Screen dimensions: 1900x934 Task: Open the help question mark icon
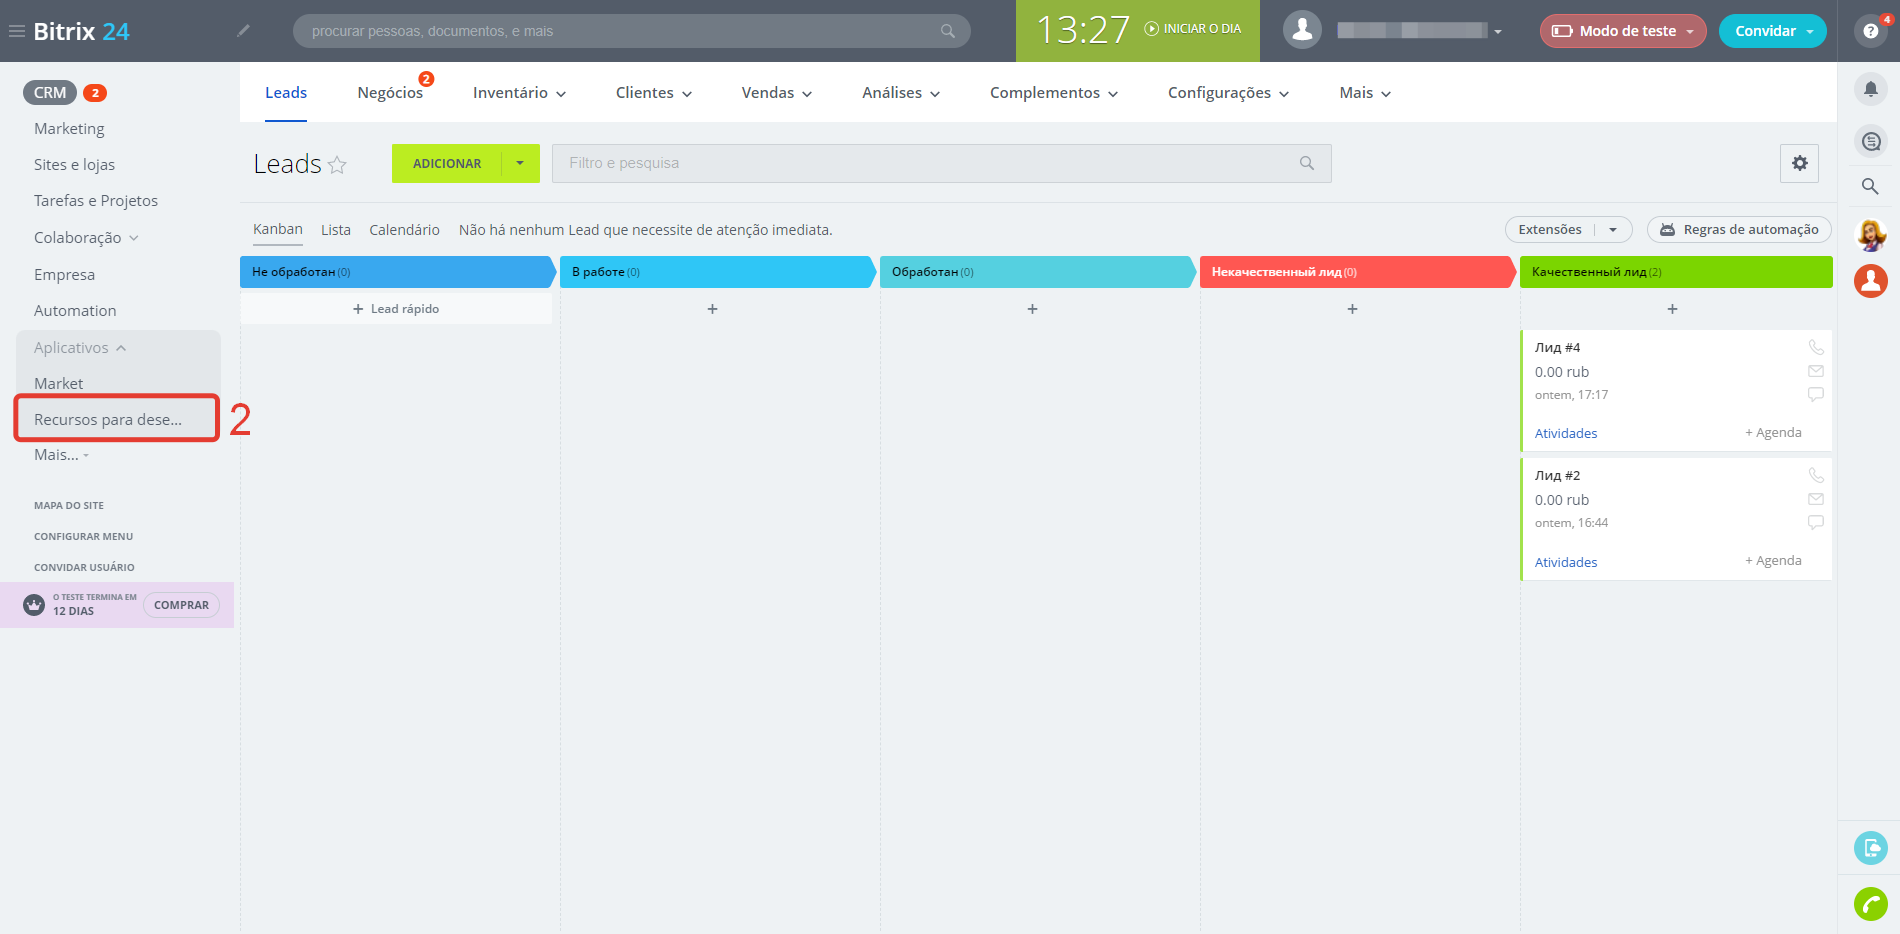pos(1870,31)
